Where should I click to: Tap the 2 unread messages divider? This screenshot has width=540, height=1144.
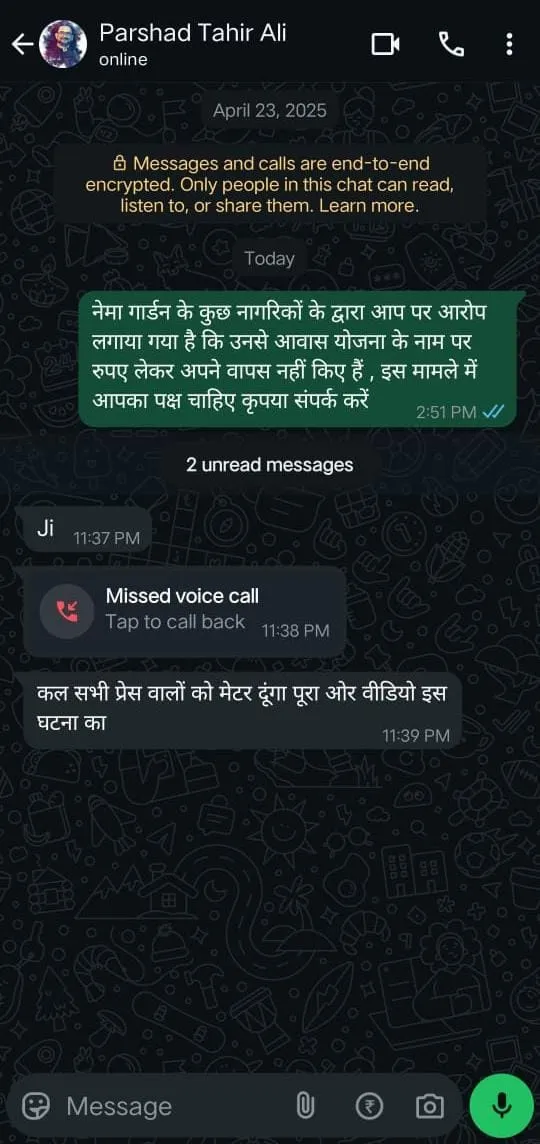269,465
